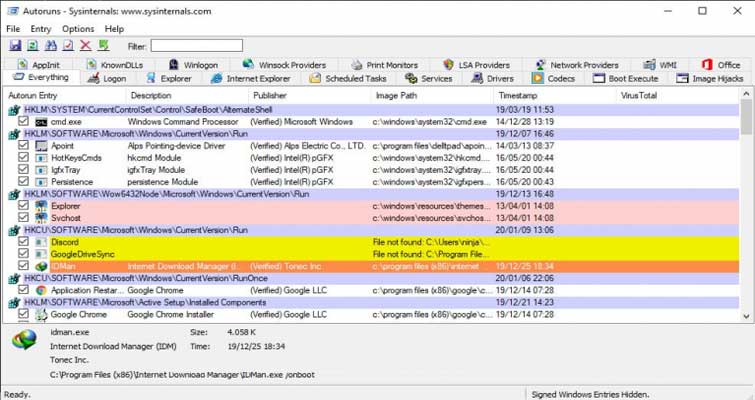Click the Chrome icon for Application Restart
This screenshot has width=755, height=400.
pyautogui.click(x=41, y=290)
